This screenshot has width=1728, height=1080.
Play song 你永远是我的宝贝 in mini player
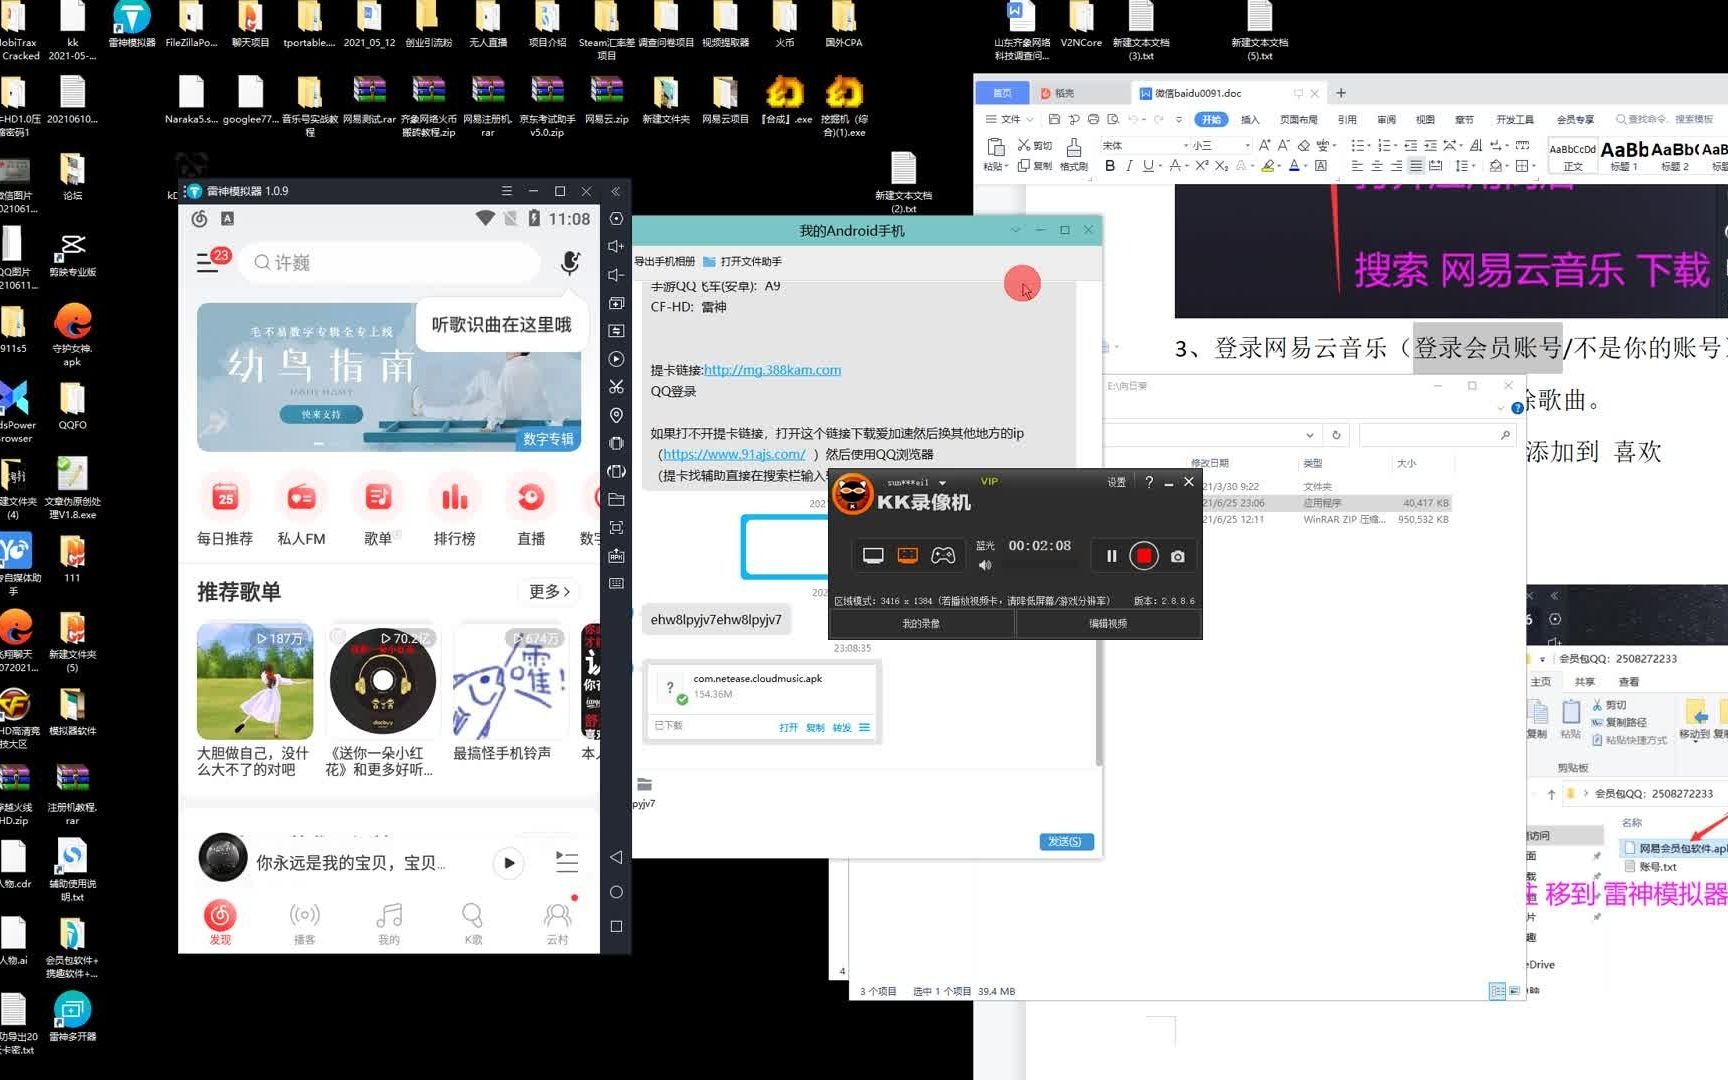[x=509, y=862]
